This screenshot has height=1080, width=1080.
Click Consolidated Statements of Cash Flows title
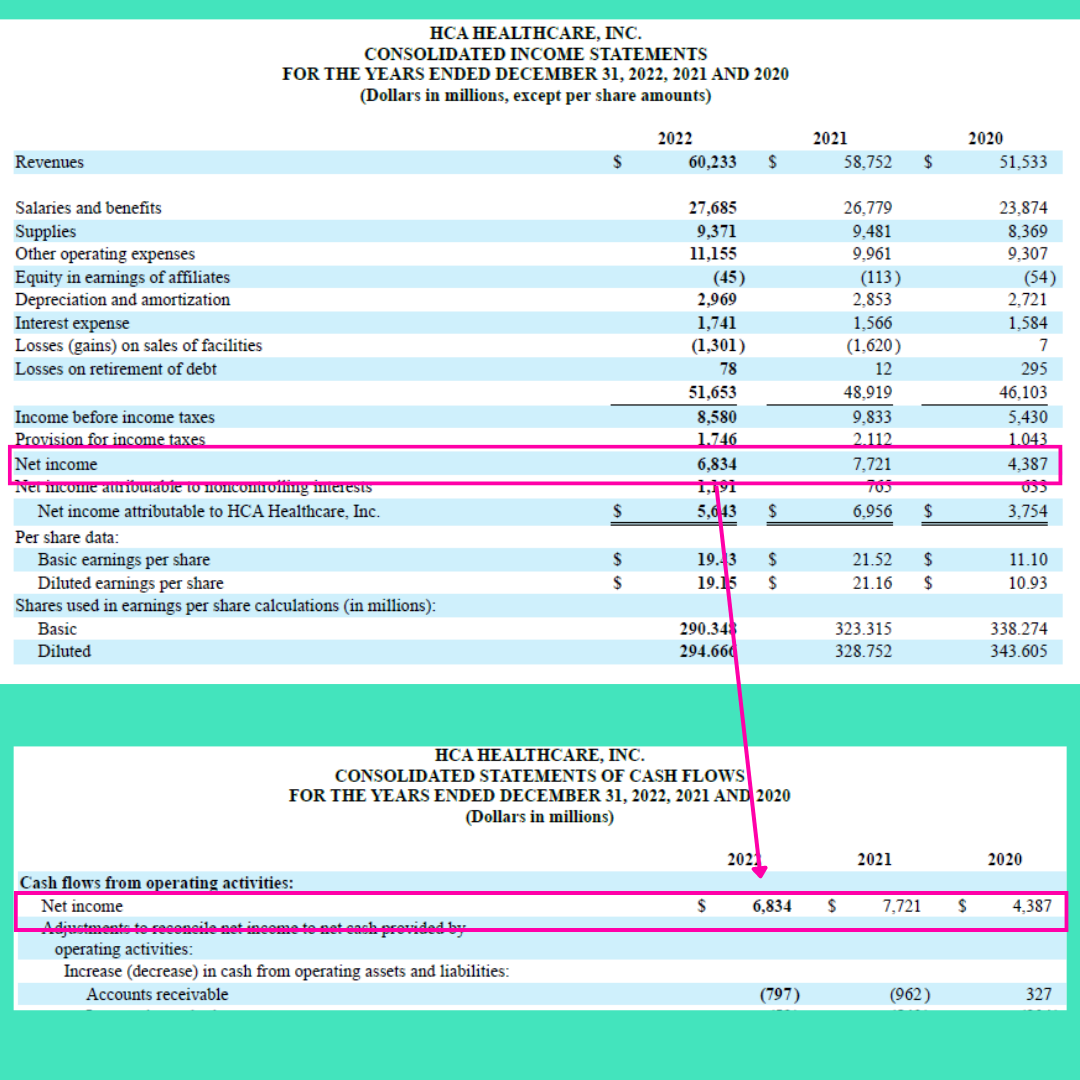[x=540, y=776]
